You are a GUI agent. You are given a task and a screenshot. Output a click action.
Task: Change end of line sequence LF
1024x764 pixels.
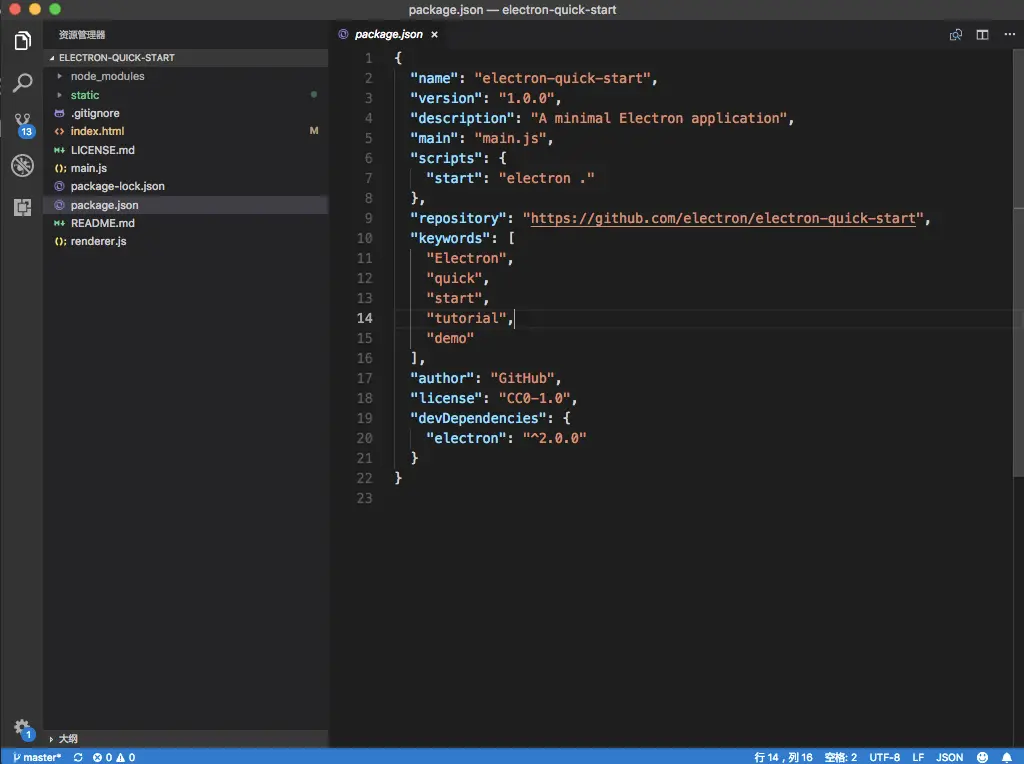coord(918,757)
